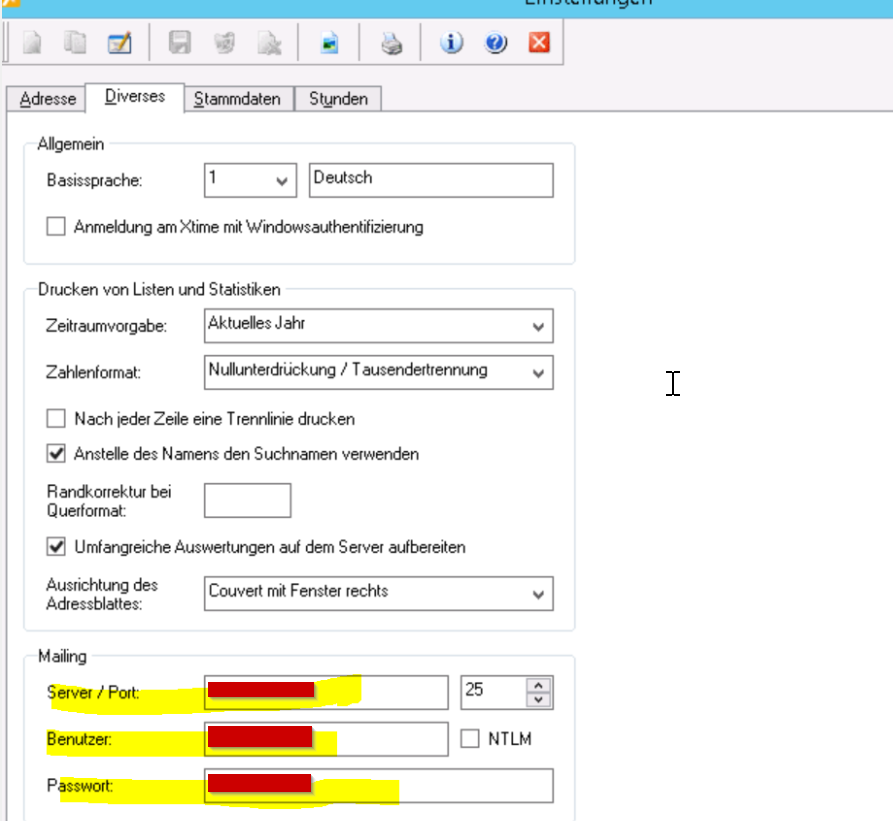Click the Randkorrektur bei Querformat input field
The image size is (893, 821).
[247, 500]
